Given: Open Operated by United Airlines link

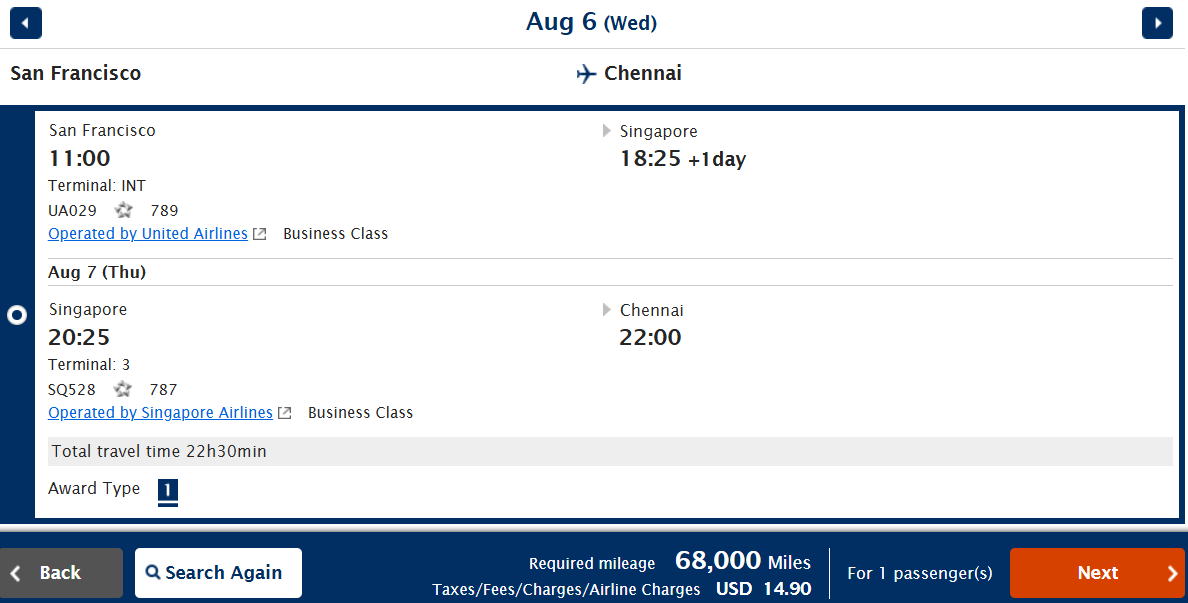Looking at the screenshot, I should coord(148,234).
